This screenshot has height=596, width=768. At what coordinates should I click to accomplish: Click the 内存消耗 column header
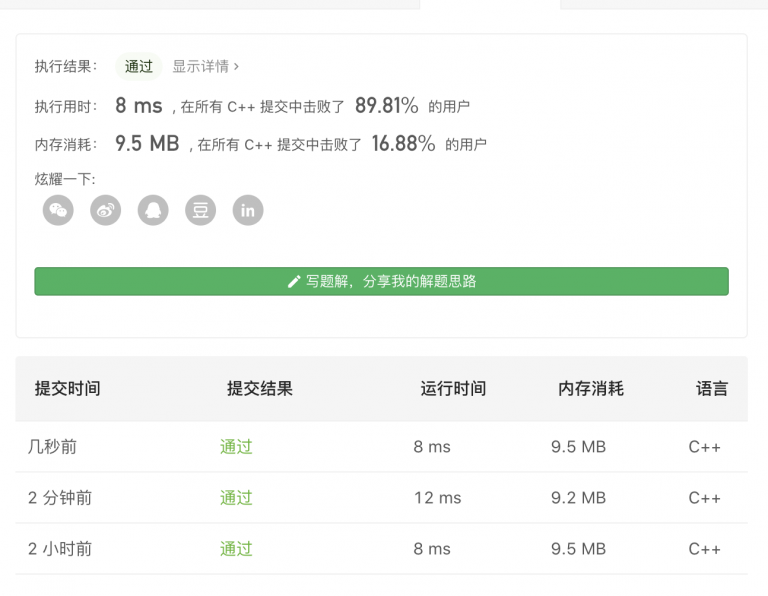591,389
